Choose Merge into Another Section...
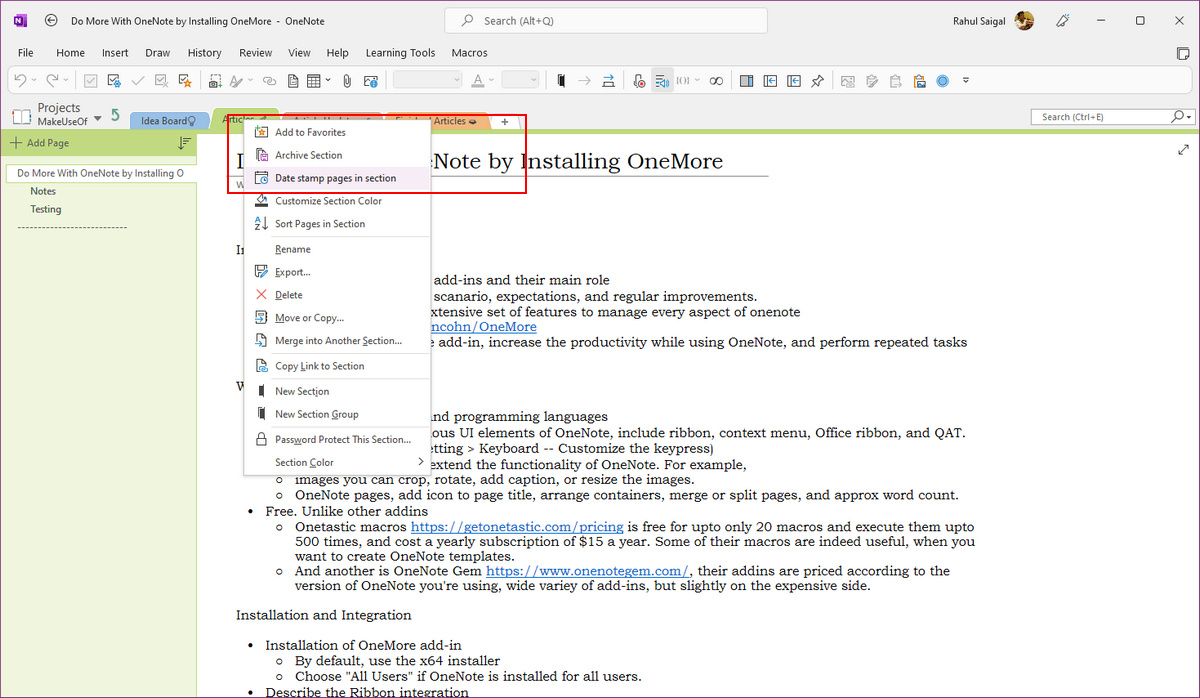1200x698 pixels. click(x=337, y=341)
